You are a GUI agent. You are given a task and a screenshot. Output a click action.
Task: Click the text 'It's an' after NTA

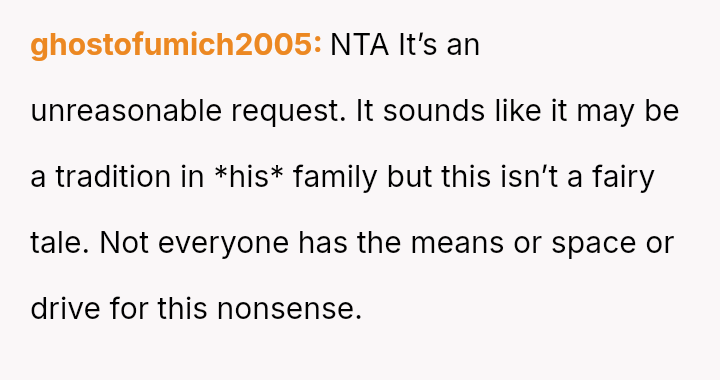point(439,45)
